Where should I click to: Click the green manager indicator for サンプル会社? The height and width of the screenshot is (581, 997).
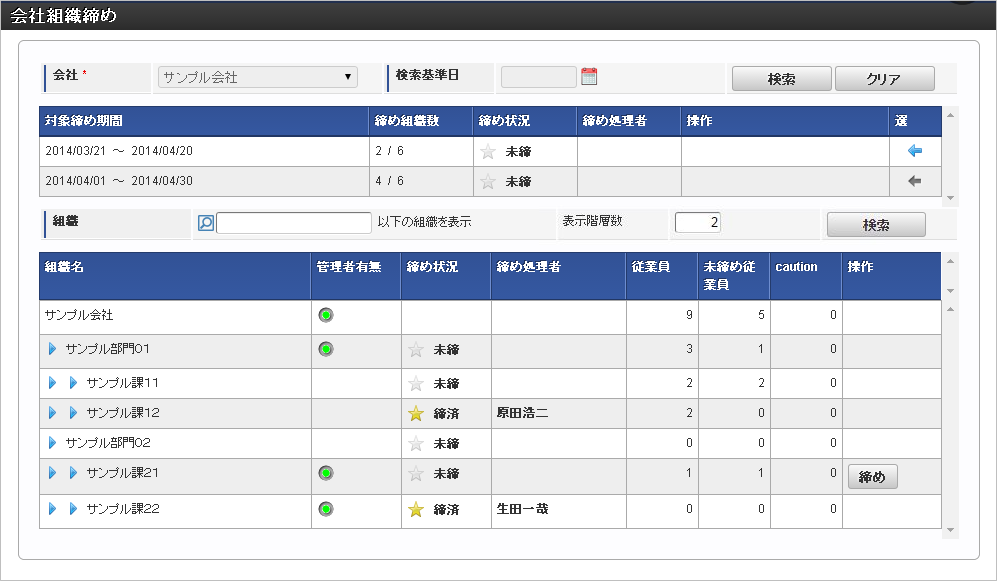click(x=326, y=315)
